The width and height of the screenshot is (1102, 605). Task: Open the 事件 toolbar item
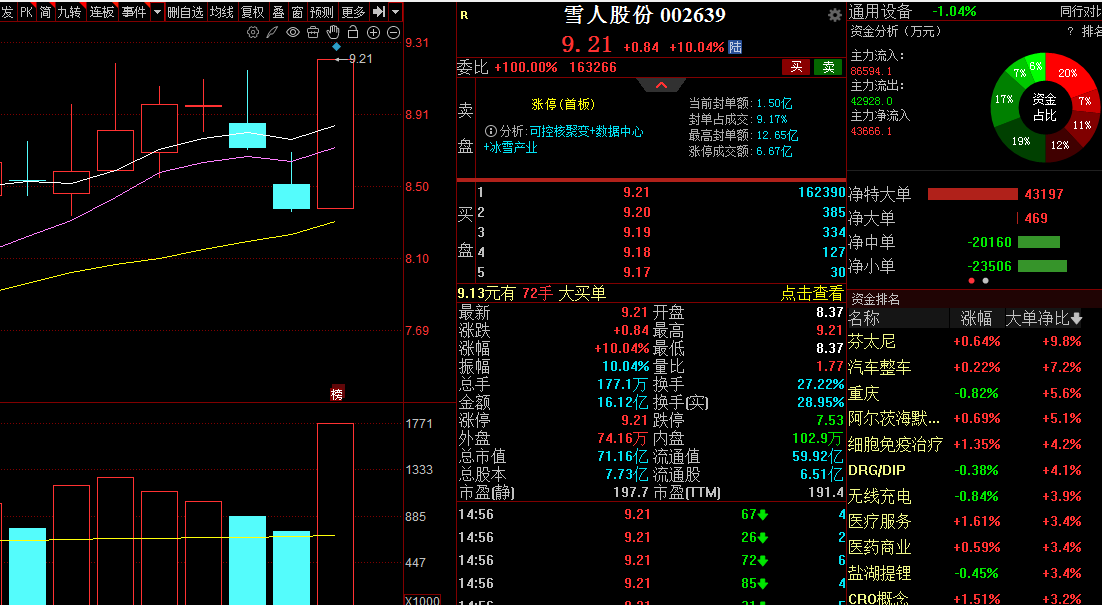pos(134,12)
